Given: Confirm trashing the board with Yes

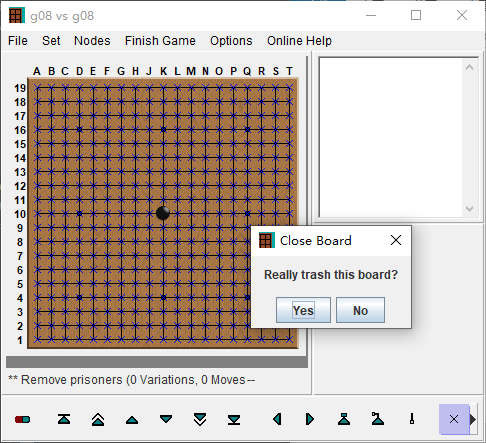Looking at the screenshot, I should [x=303, y=310].
